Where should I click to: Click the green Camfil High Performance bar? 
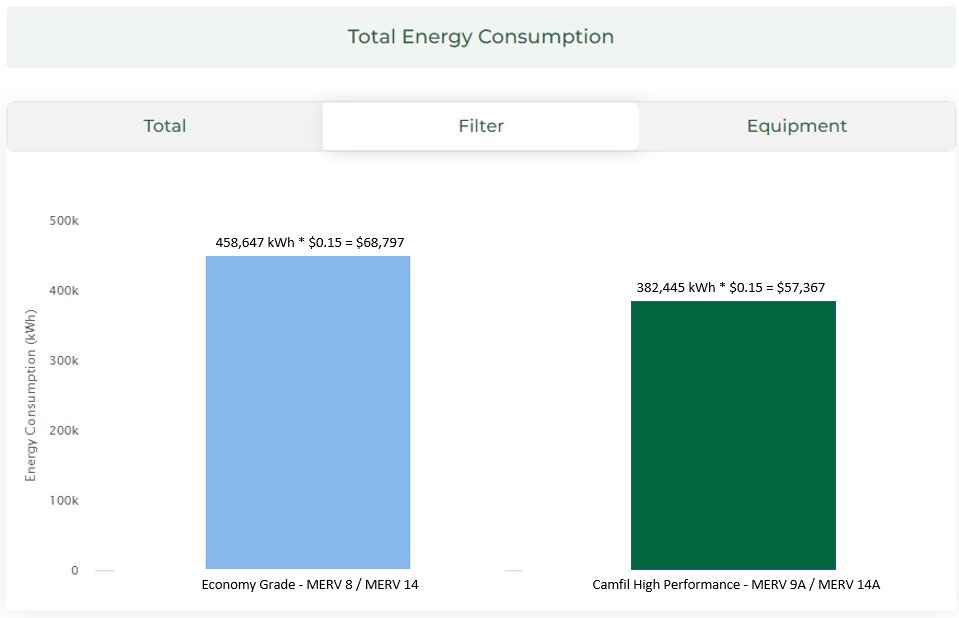point(733,435)
